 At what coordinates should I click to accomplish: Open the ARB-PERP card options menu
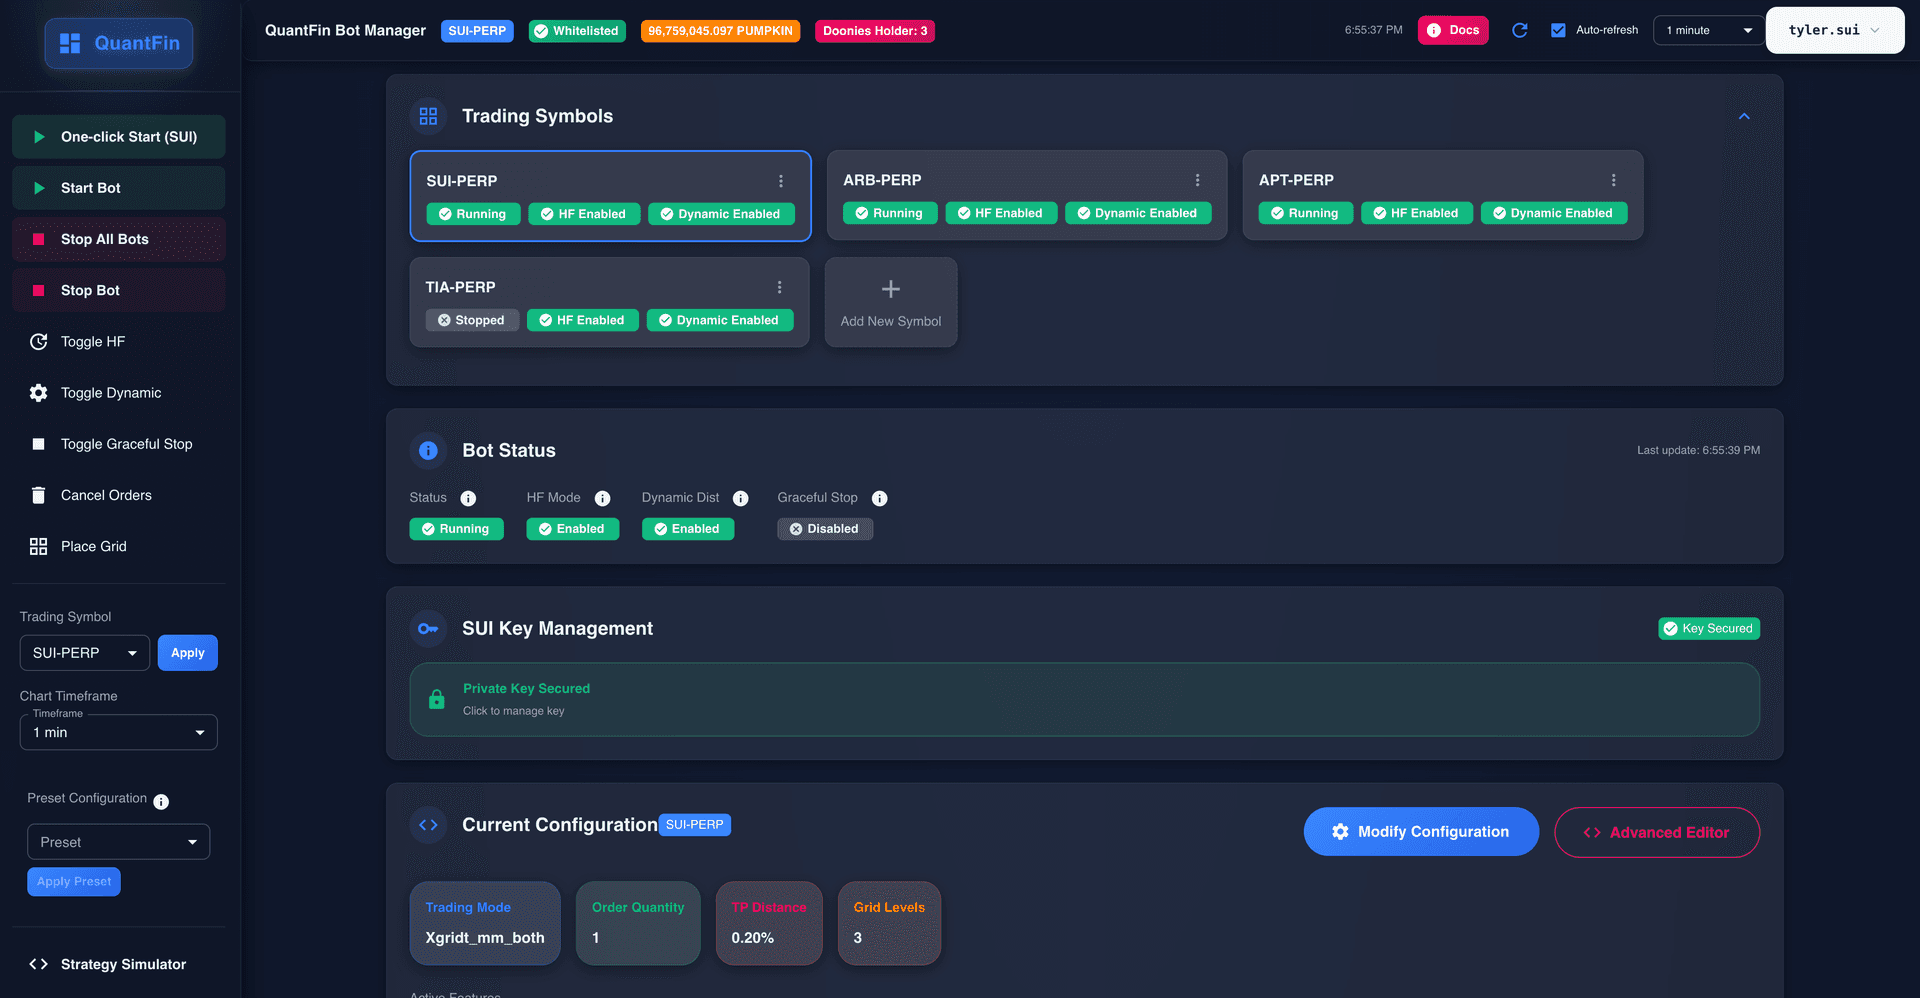(x=1197, y=180)
